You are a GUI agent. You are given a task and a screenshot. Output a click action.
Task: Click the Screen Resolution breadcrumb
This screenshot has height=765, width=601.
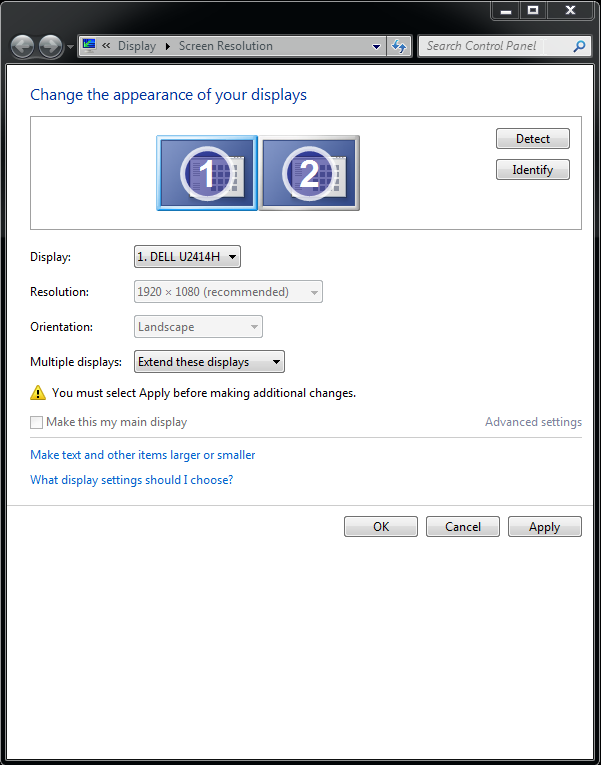[x=225, y=46]
